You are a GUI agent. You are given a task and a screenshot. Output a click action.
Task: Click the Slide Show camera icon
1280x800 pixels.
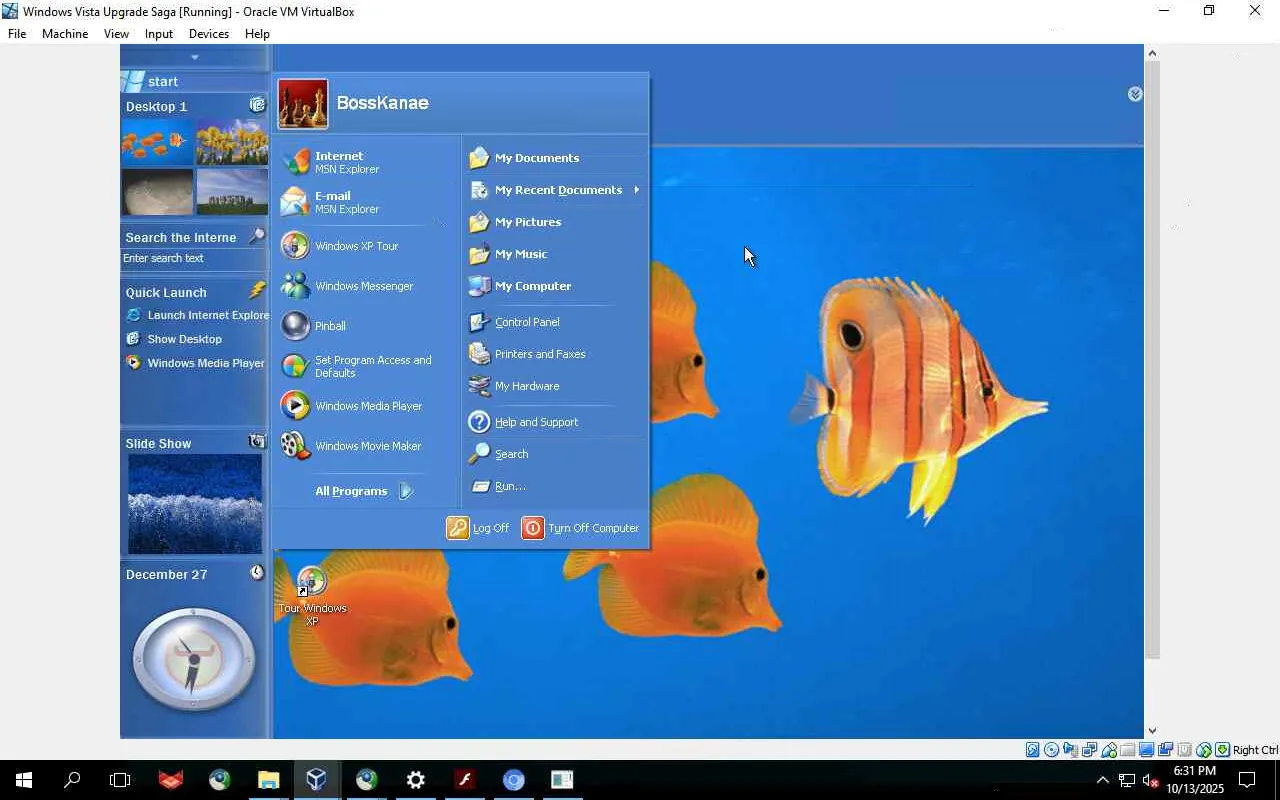point(257,442)
